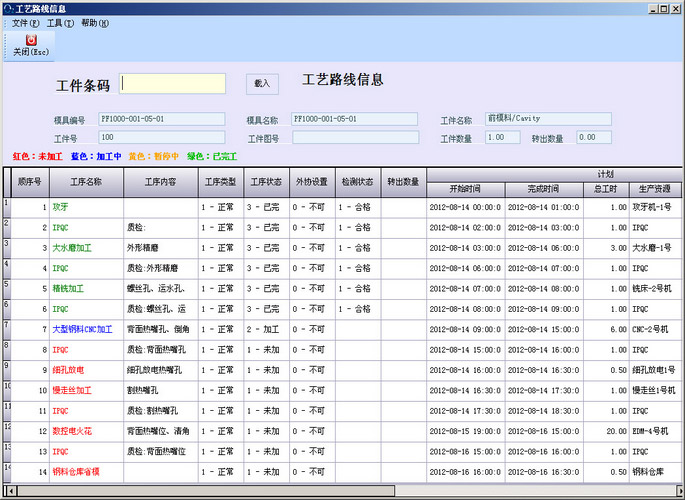
Task: Click the row selector for sequence 1
Action: [x=5, y=207]
